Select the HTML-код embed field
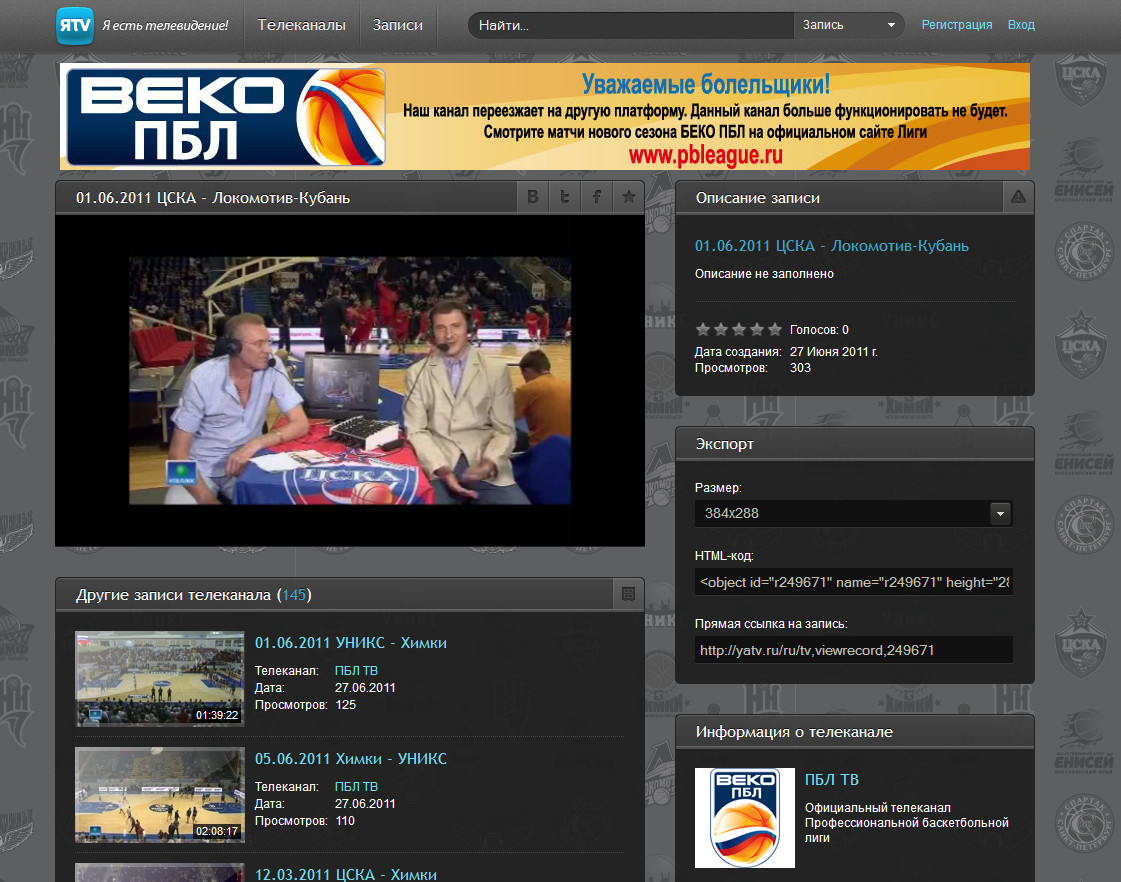The image size is (1121, 882). tap(854, 583)
